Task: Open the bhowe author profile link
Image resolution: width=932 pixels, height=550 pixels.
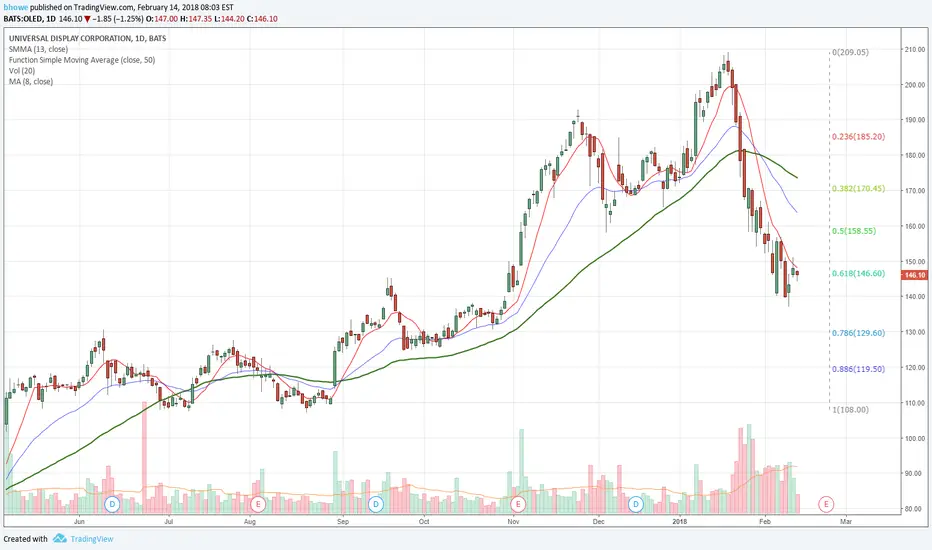Action: [14, 8]
